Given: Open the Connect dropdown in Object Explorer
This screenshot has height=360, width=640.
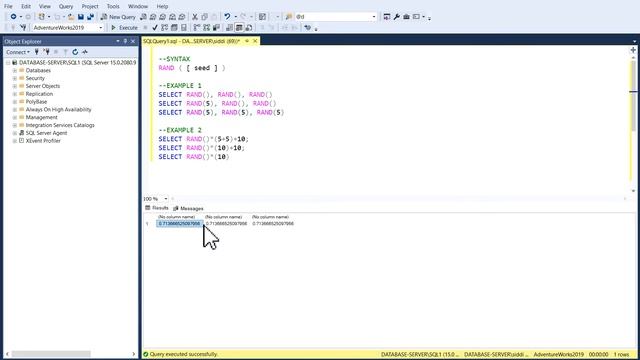Looking at the screenshot, I should [18, 52].
